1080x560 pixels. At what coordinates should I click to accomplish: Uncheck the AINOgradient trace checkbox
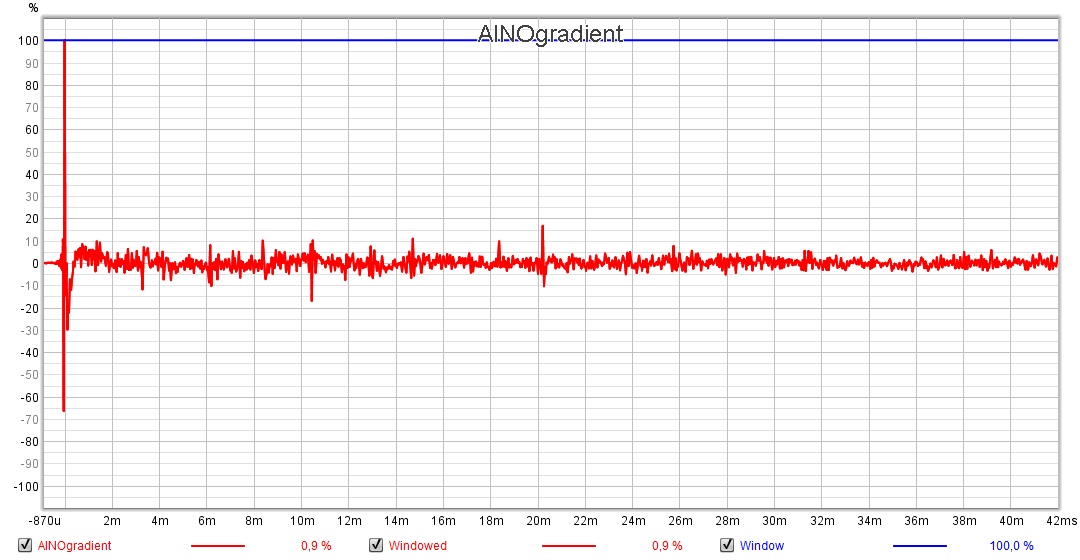coord(25,545)
